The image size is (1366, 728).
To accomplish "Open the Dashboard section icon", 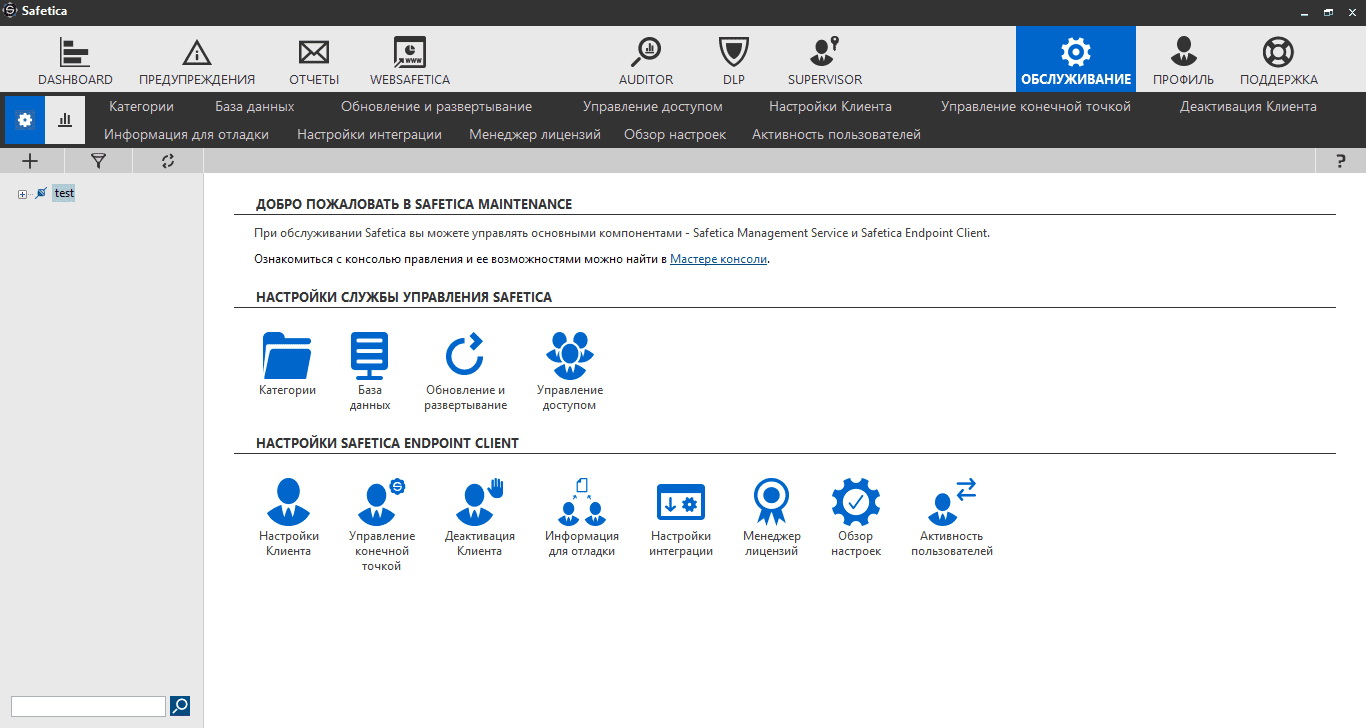I will (75, 53).
